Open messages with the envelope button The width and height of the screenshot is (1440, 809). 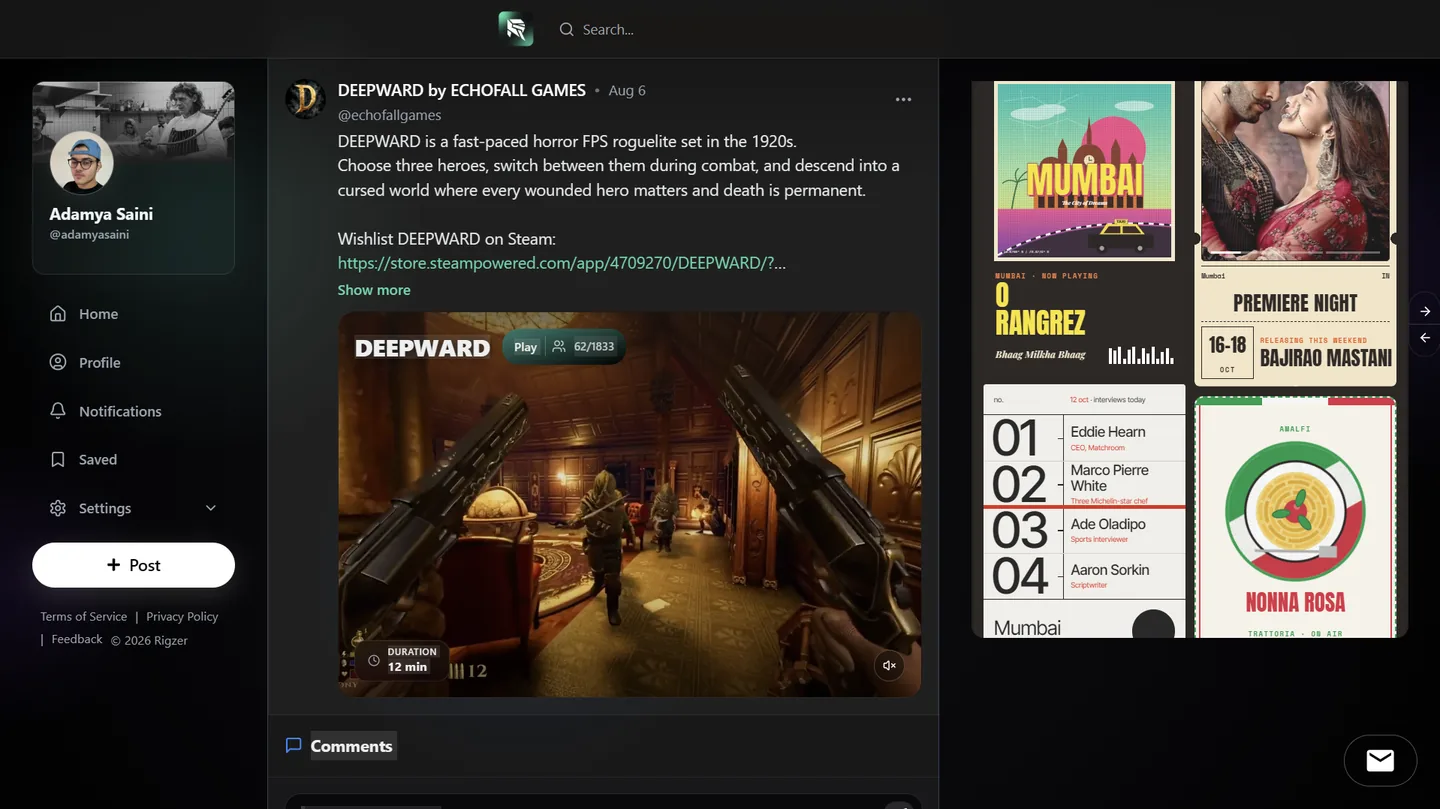coord(1380,761)
